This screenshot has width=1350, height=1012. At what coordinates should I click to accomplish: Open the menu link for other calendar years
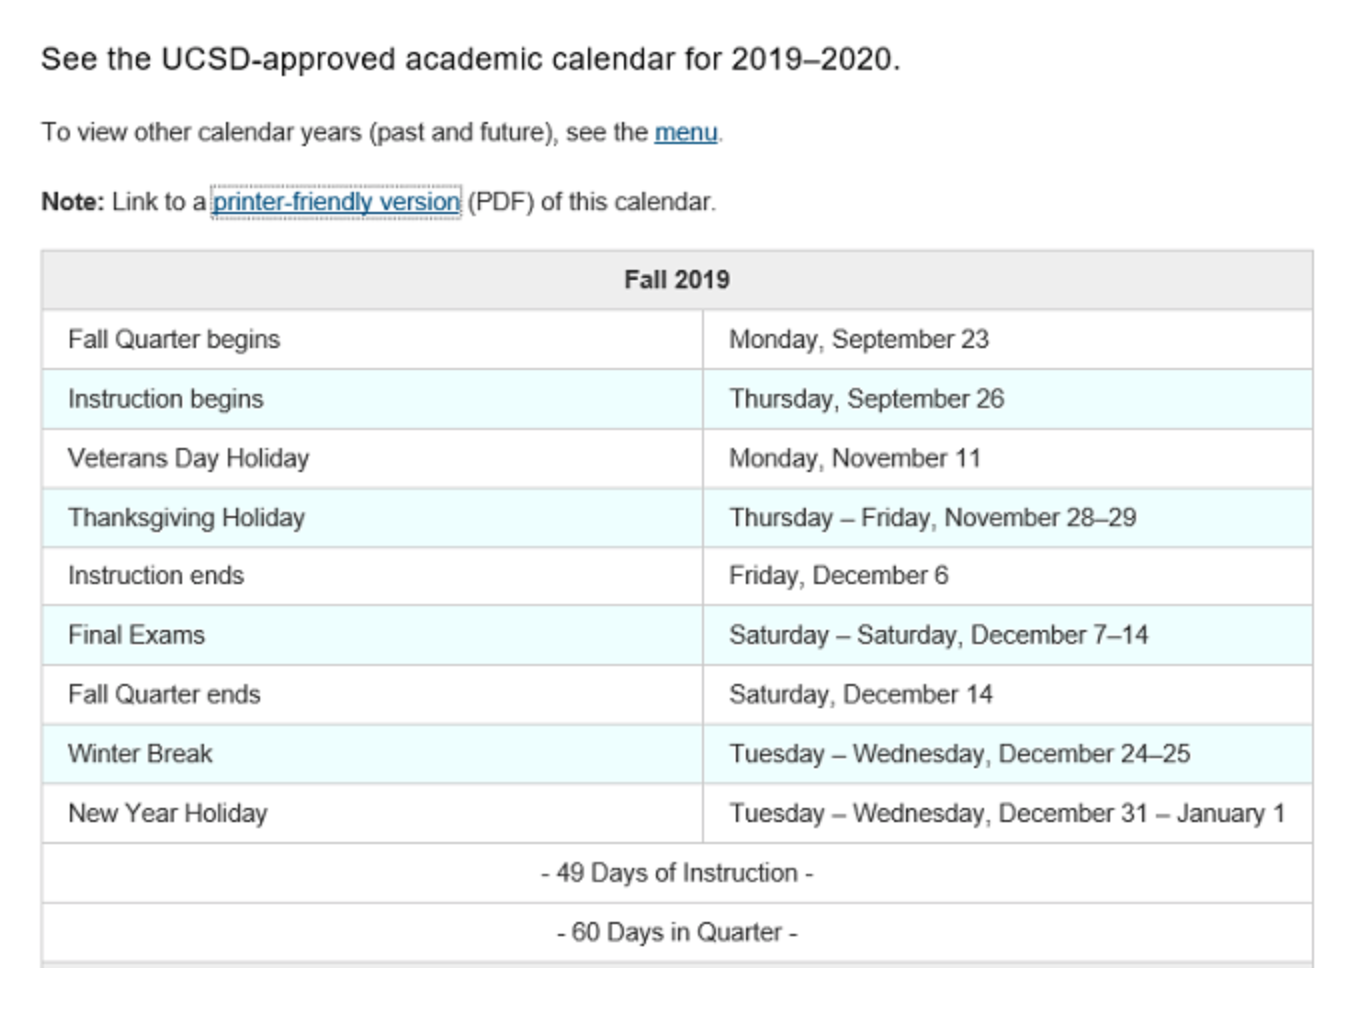(685, 132)
